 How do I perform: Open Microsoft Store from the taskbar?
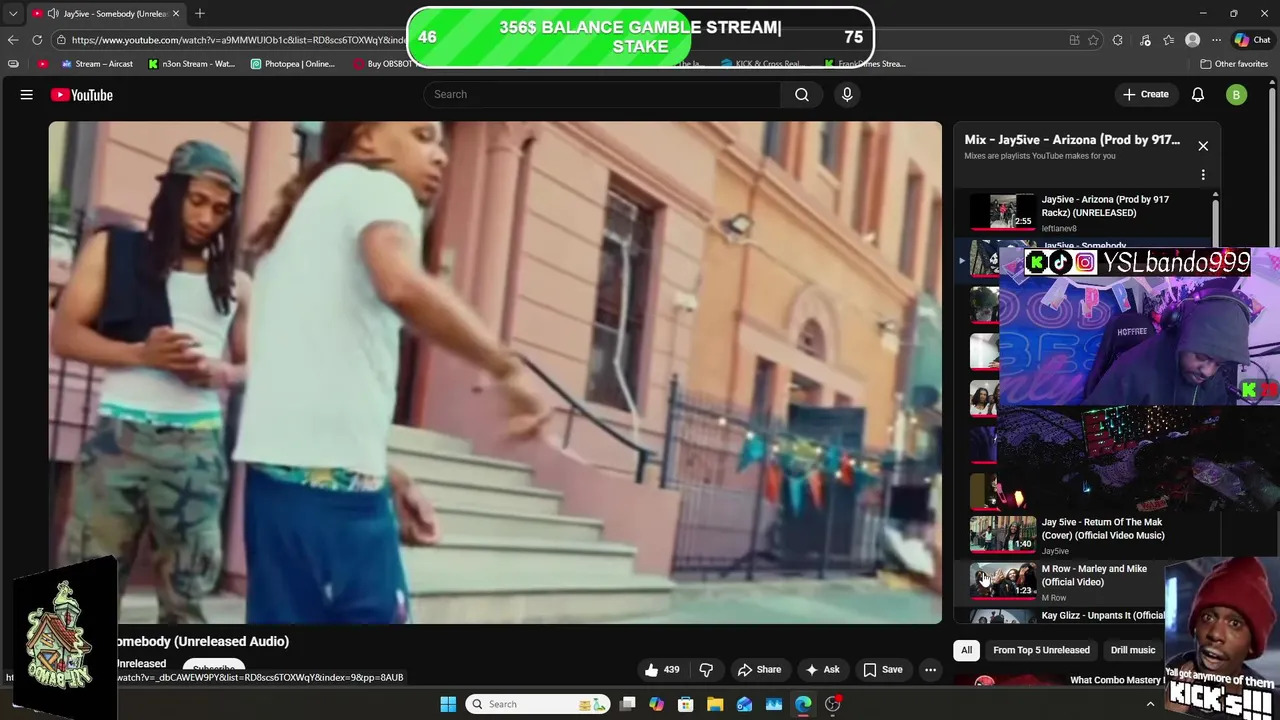point(686,704)
